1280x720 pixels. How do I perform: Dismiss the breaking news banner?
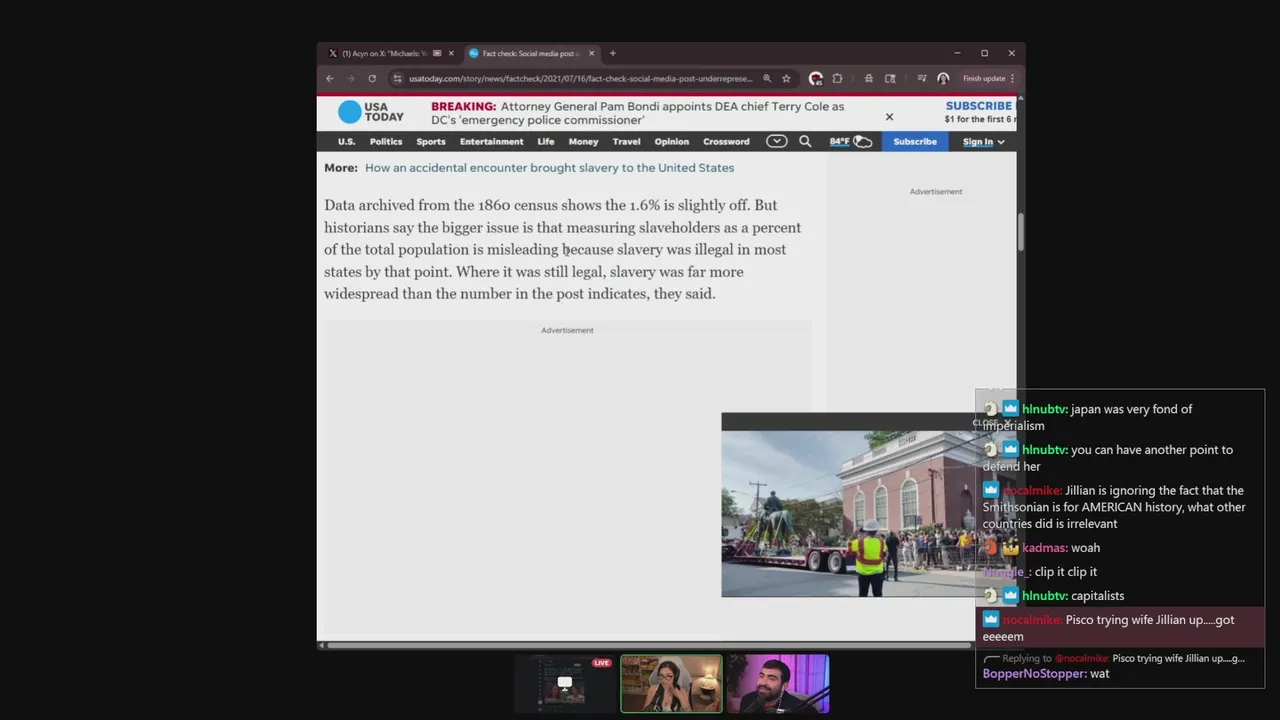tap(889, 117)
